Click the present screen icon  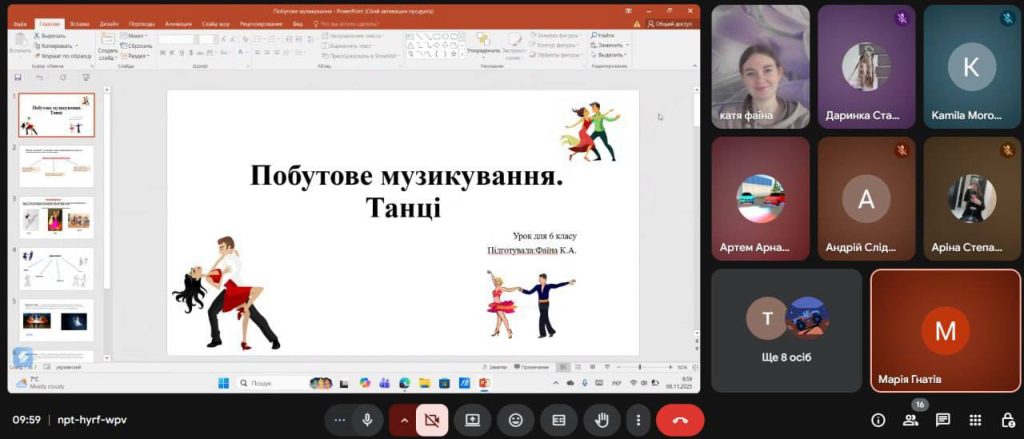pos(472,420)
